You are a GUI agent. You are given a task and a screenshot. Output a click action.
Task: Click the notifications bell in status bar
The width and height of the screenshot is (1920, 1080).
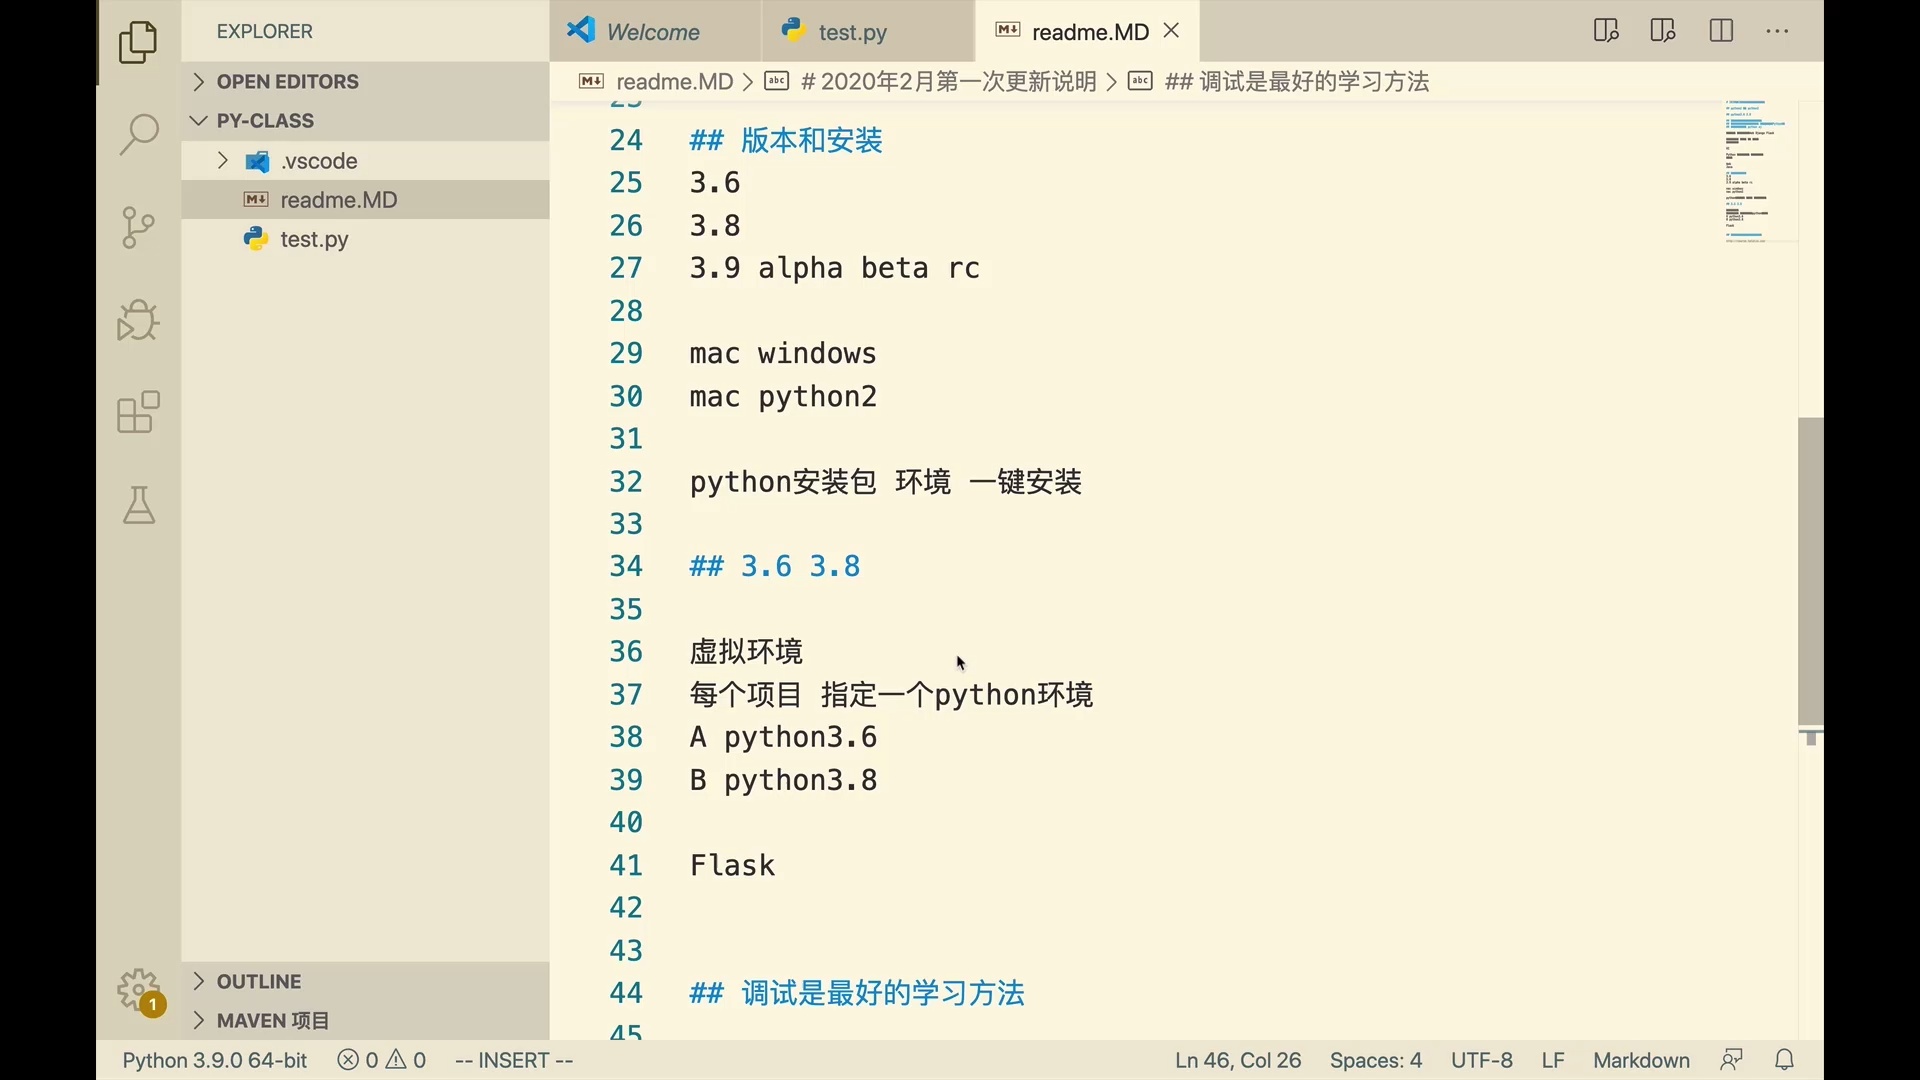1785,1060
